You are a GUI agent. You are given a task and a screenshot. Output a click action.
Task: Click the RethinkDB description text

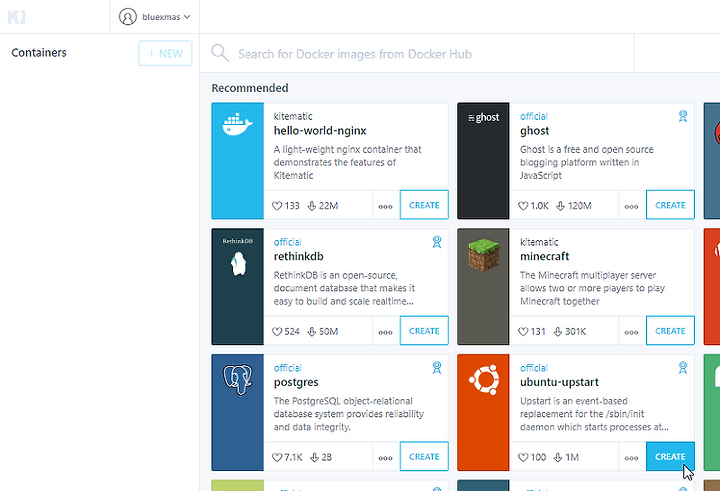[344, 288]
